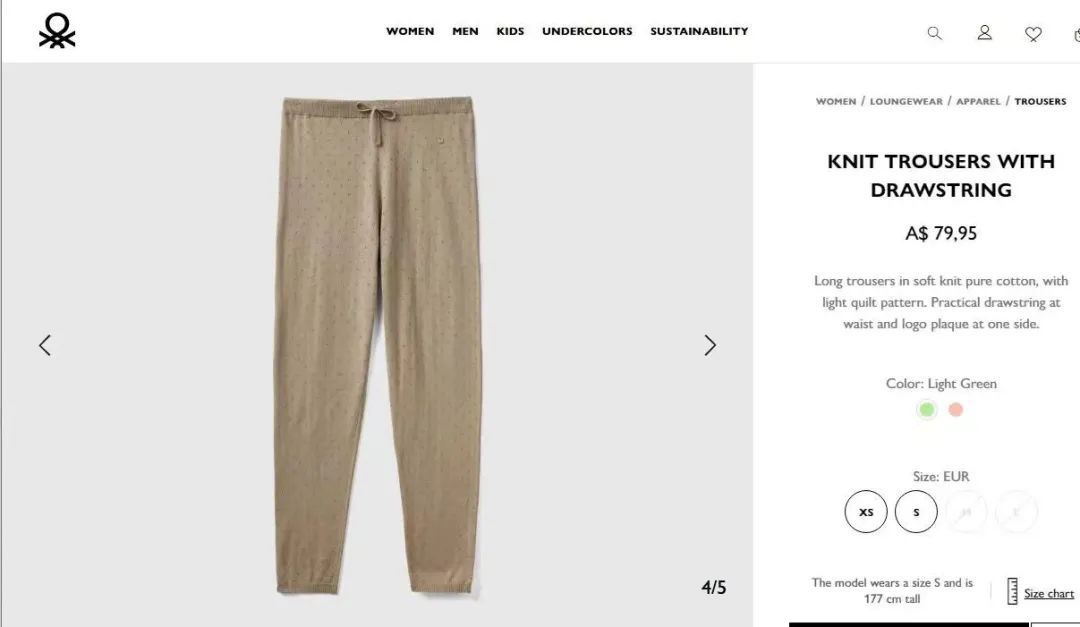Select size XS
This screenshot has width=1080, height=627.
866,511
